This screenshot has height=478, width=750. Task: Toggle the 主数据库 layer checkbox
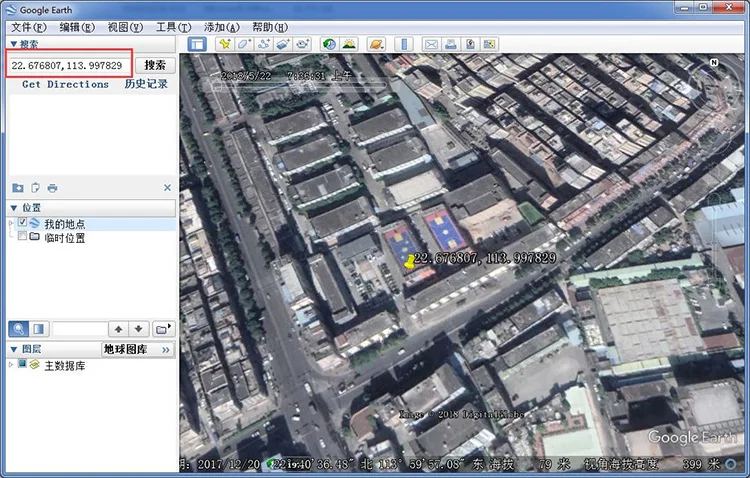(22, 364)
